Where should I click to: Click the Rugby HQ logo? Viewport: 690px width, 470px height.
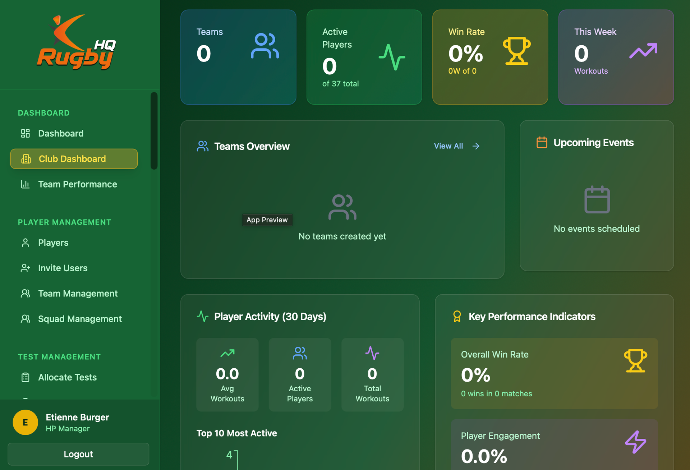coord(77,44)
